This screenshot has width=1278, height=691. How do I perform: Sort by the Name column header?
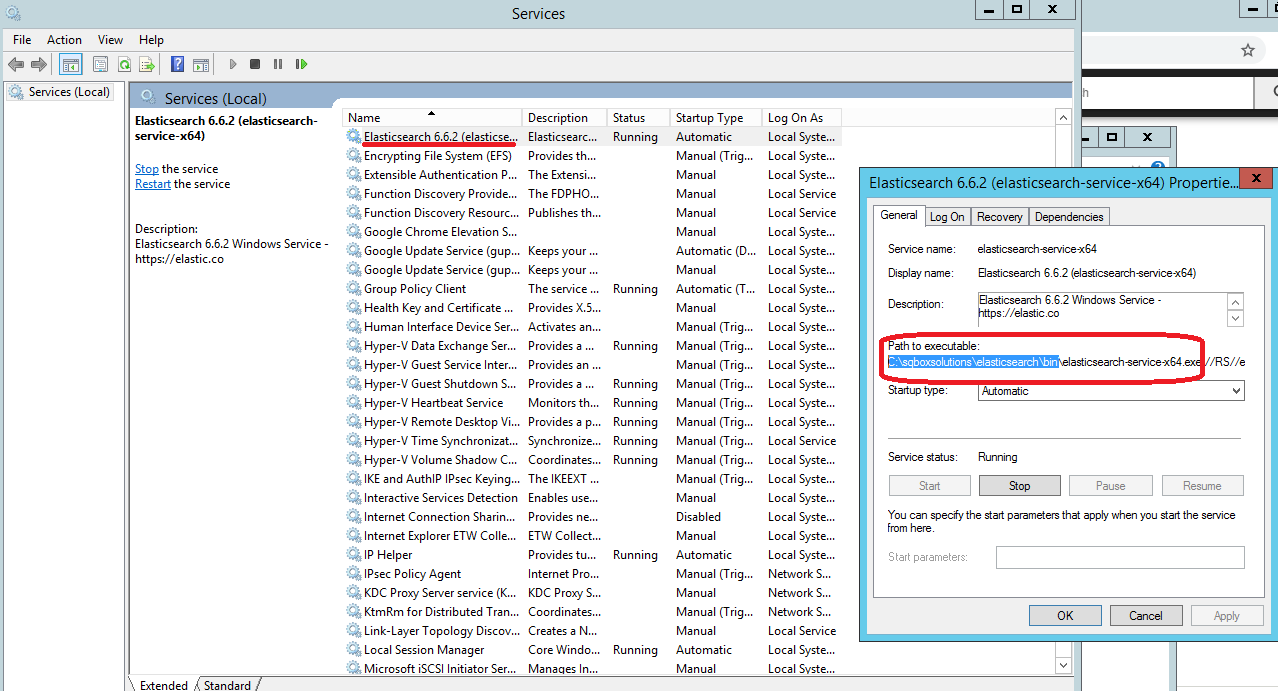click(x=433, y=118)
